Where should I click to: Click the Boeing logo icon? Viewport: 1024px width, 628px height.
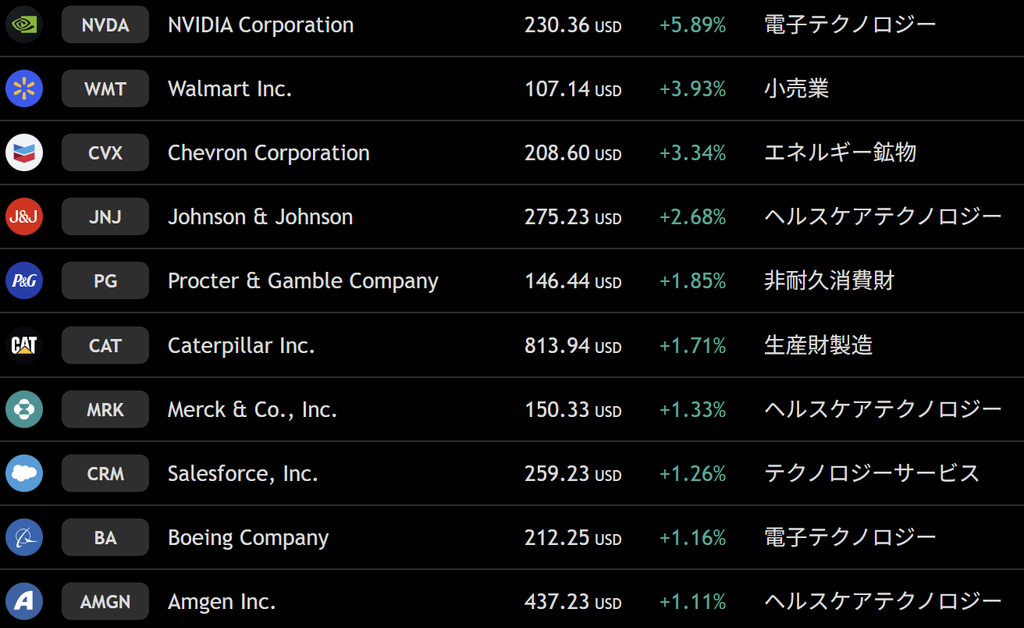(24, 537)
